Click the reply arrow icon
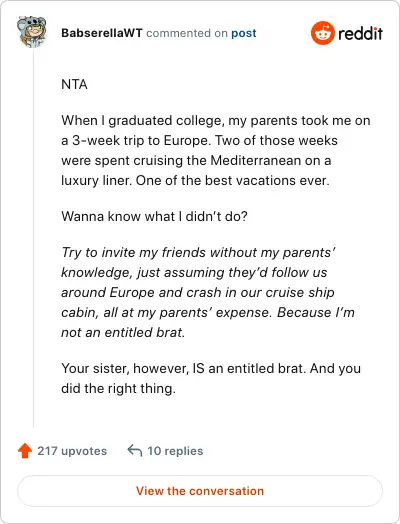Image resolution: width=400 pixels, height=524 pixels. (x=135, y=450)
